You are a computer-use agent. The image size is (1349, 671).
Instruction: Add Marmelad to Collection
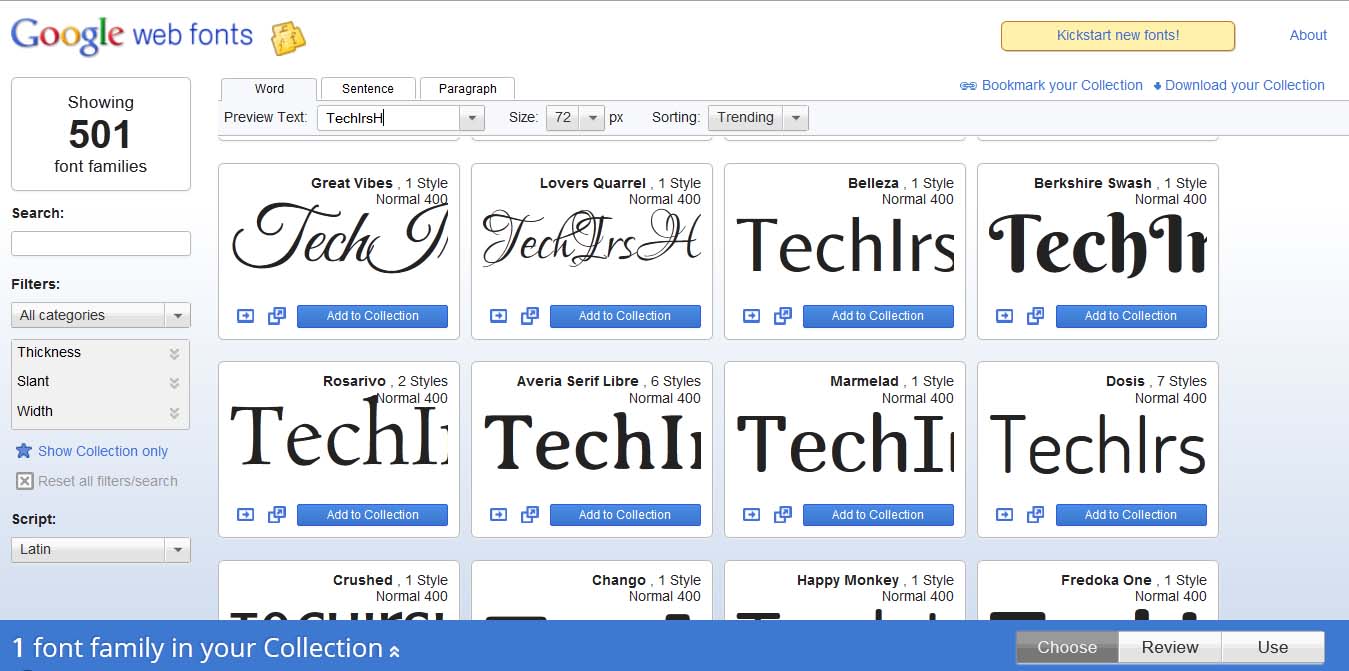[x=878, y=515]
